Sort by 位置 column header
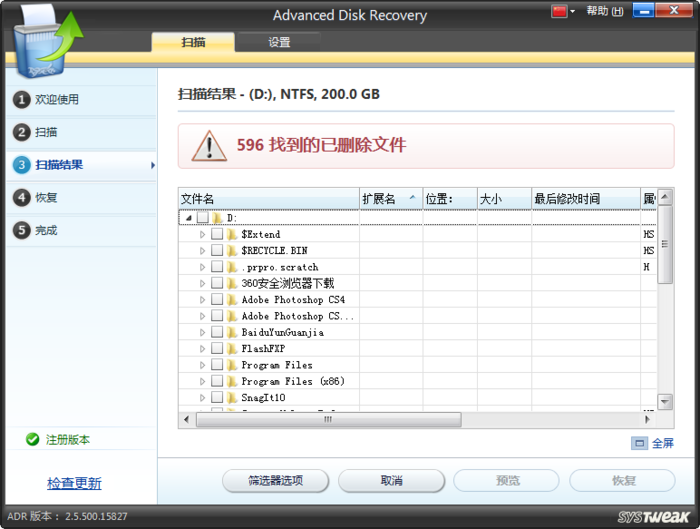The image size is (700, 529). pos(450,199)
